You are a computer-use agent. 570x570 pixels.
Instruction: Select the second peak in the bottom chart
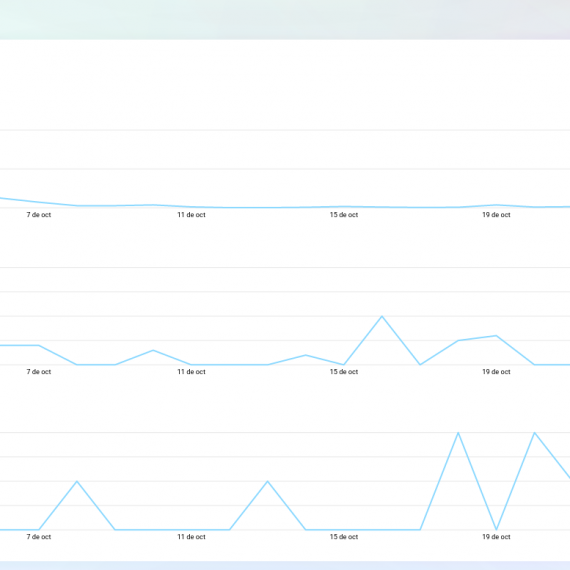[x=268, y=481]
